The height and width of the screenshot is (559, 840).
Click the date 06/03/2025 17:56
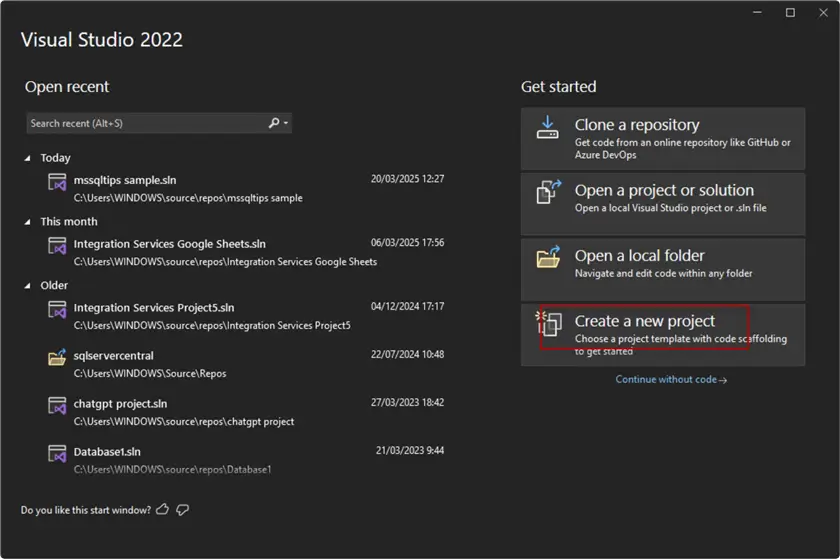coord(407,242)
